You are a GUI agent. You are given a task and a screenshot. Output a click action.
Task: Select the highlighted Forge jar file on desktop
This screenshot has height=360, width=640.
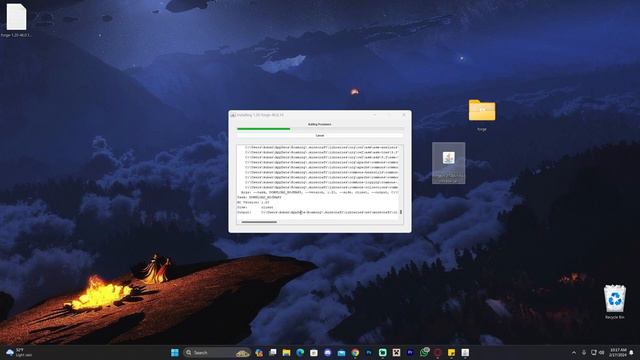[449, 163]
